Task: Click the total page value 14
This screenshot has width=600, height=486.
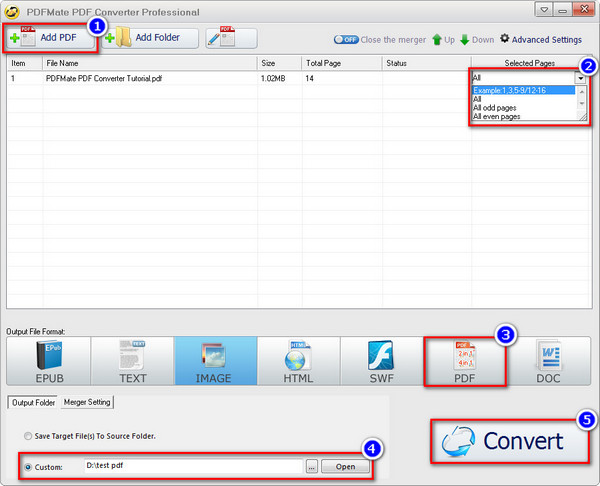Action: click(310, 78)
